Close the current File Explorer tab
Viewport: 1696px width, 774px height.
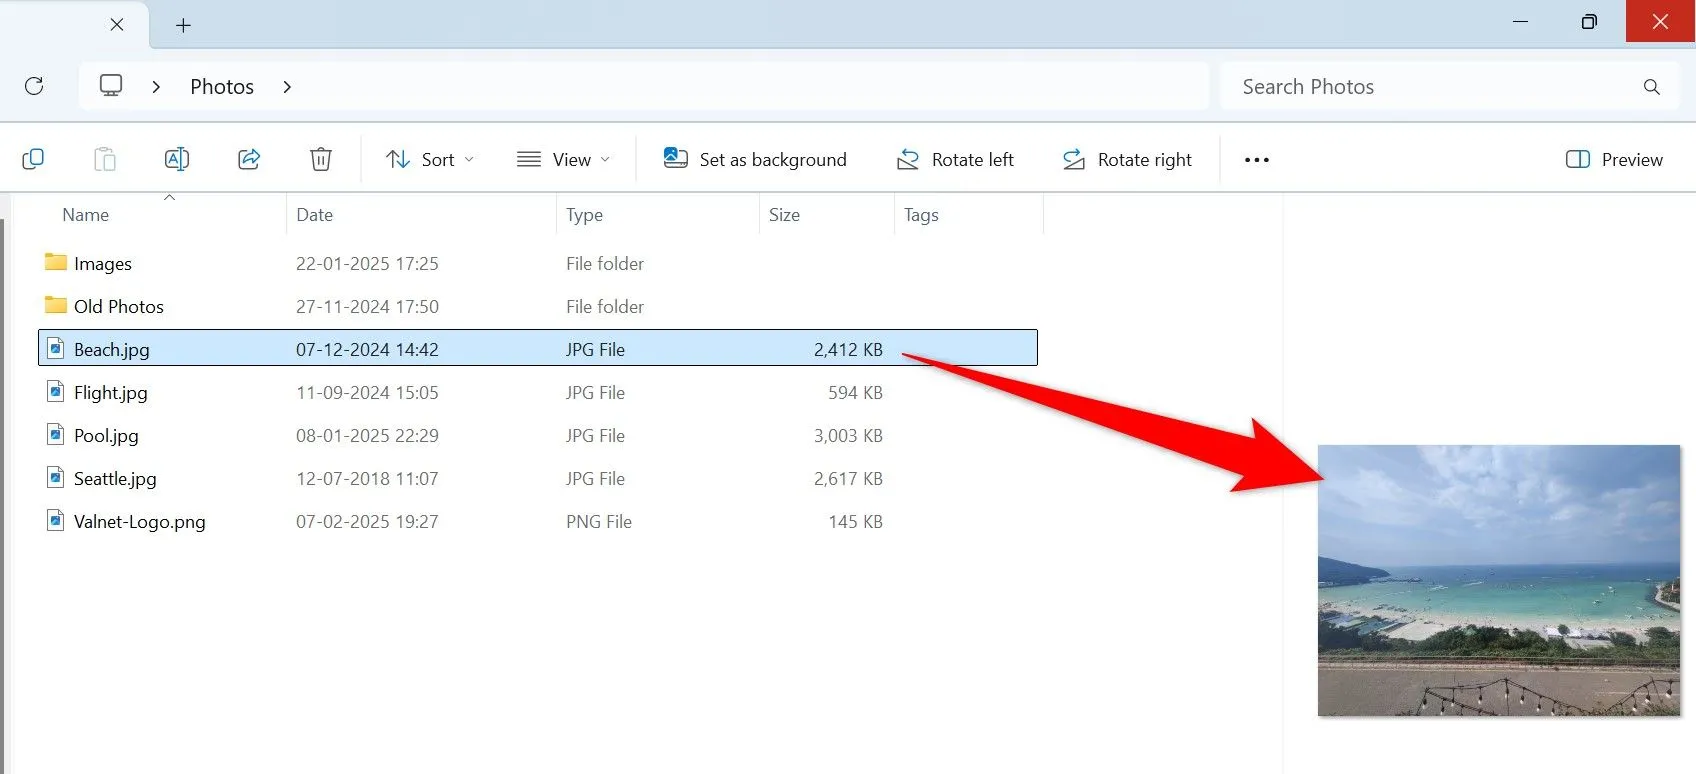pos(117,25)
